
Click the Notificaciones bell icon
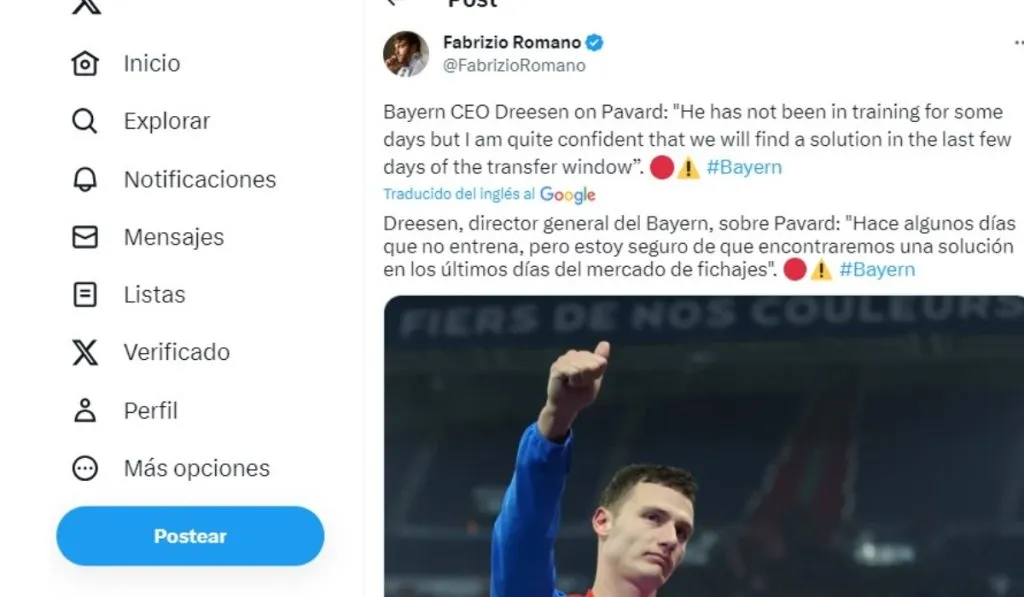click(86, 180)
